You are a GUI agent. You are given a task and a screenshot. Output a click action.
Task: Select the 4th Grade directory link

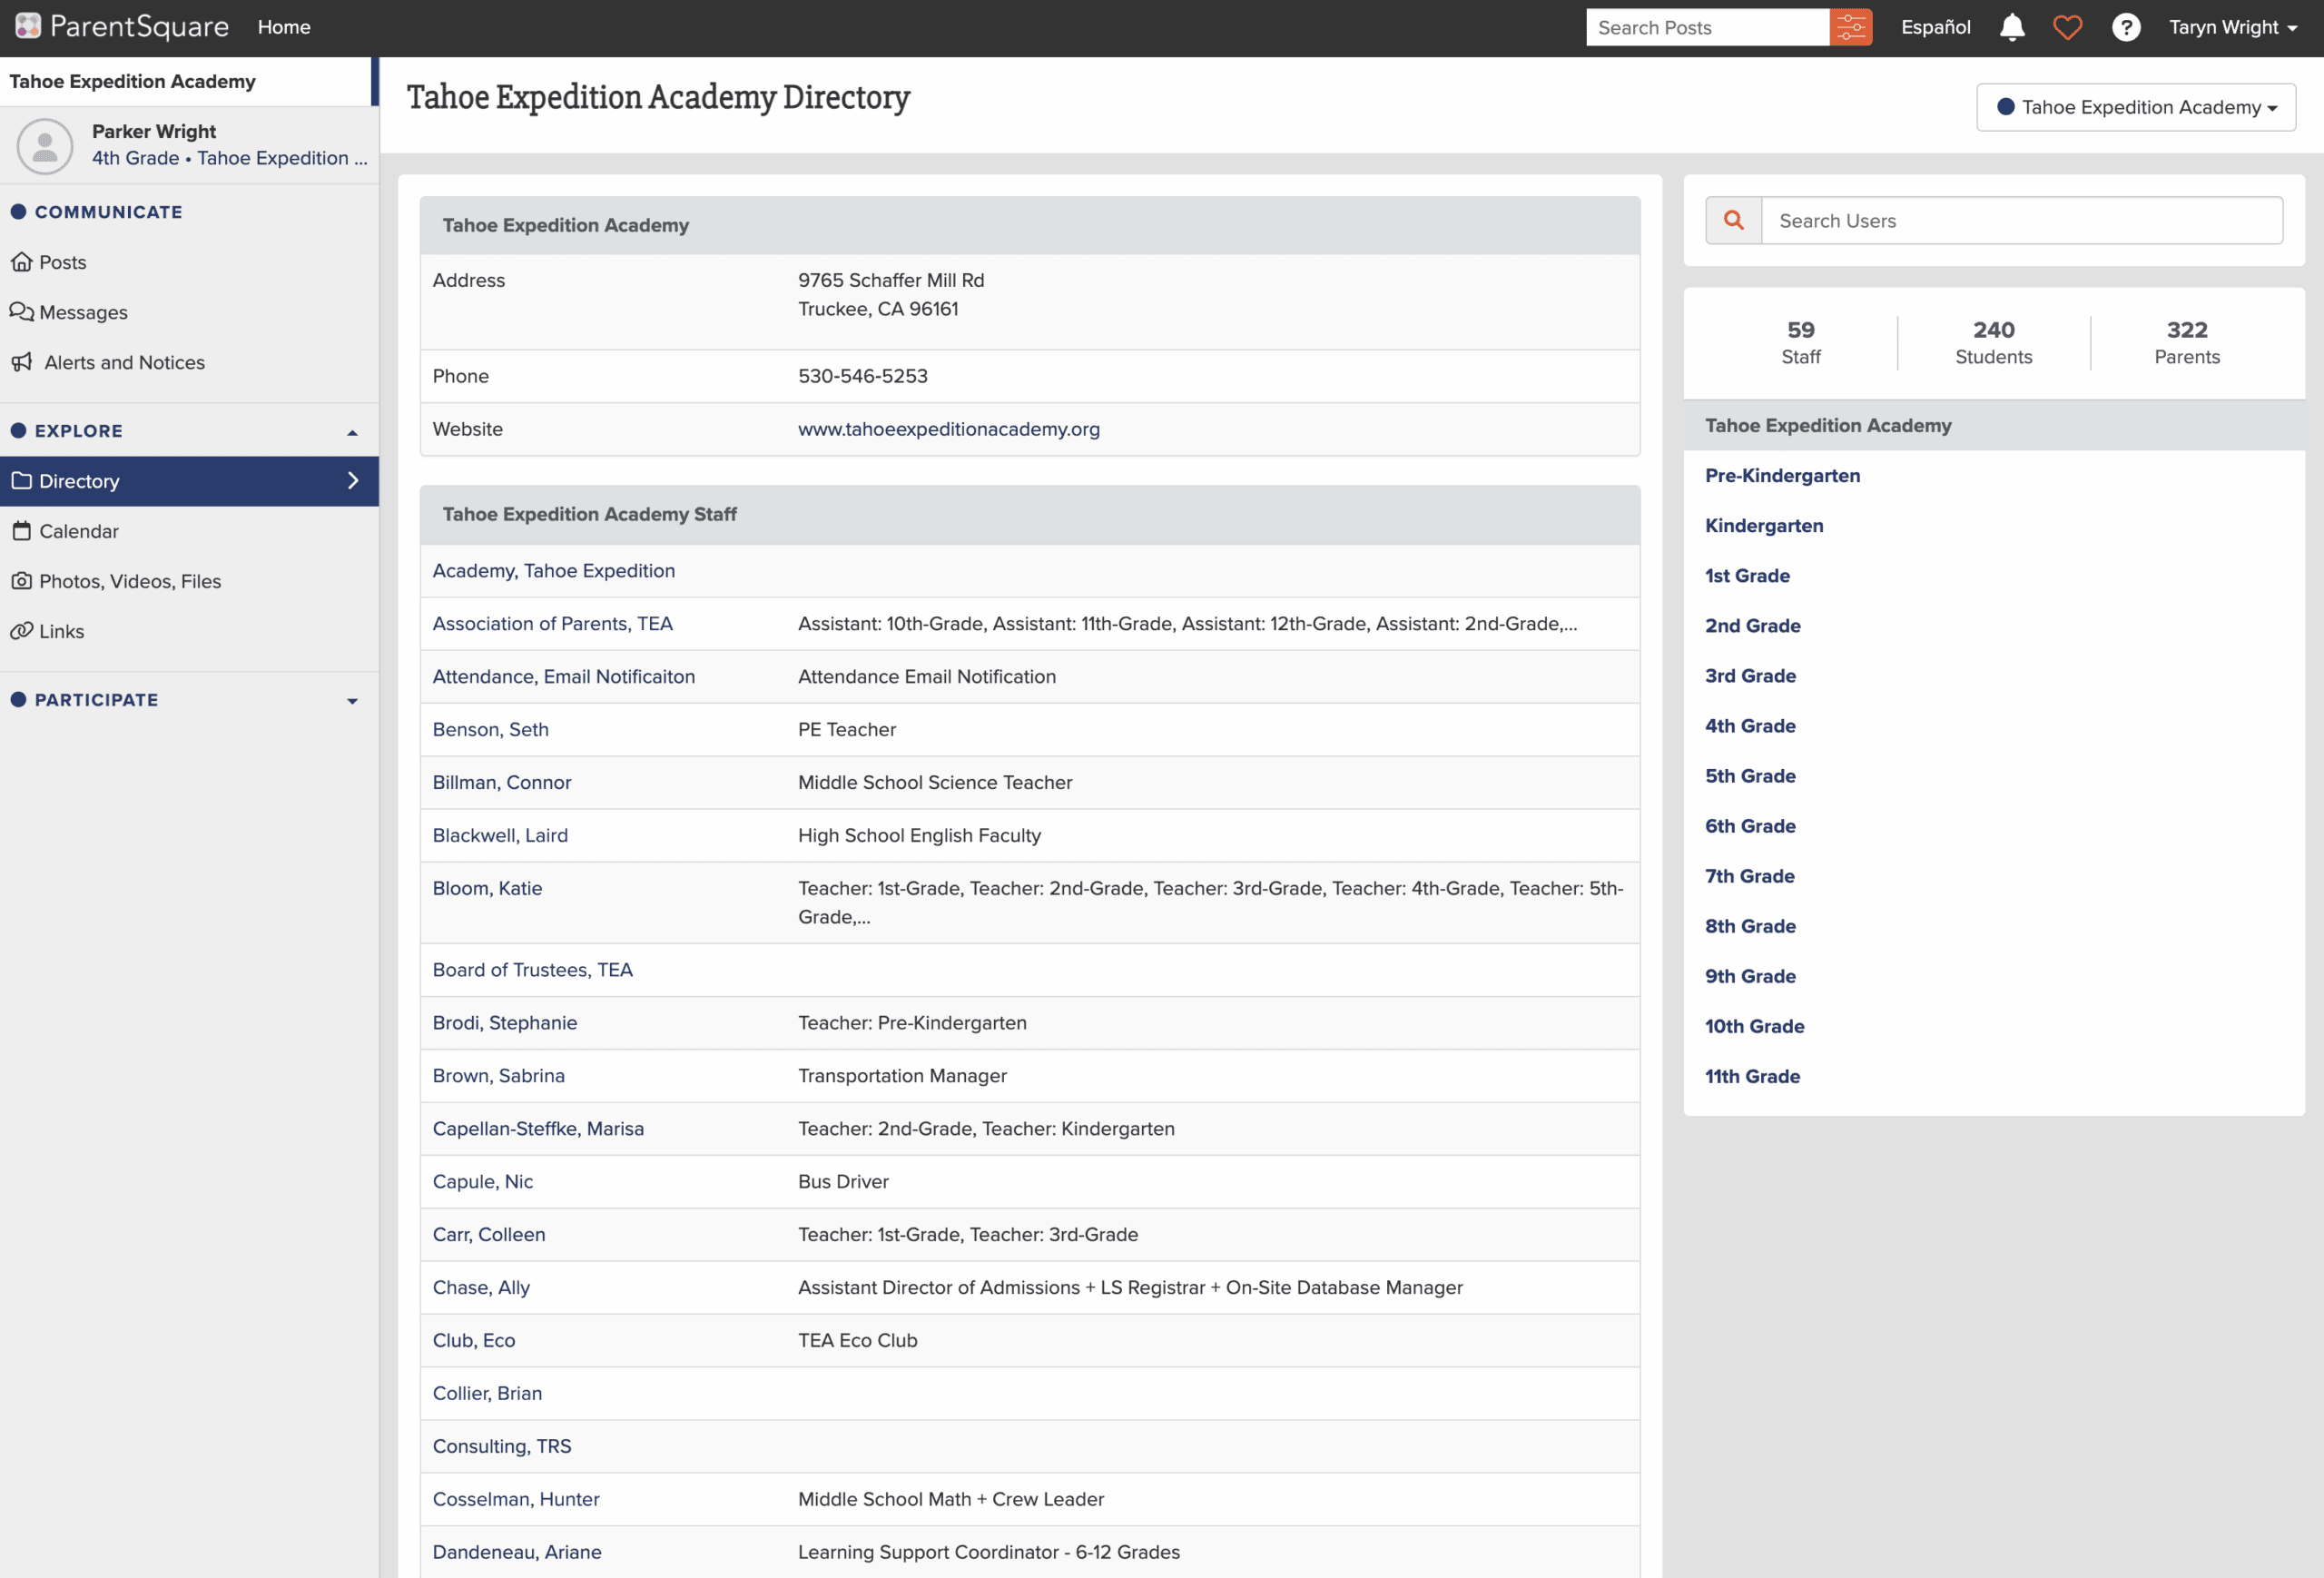[1750, 726]
